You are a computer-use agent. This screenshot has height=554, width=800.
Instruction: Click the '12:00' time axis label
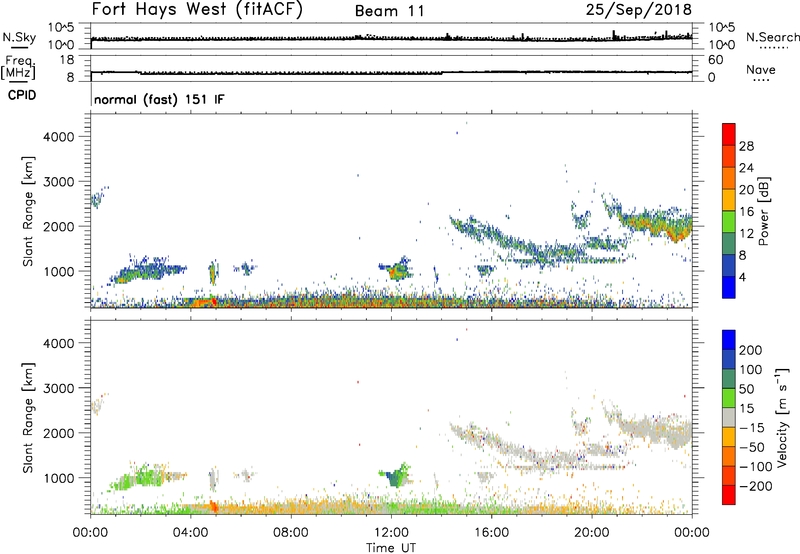(391, 533)
